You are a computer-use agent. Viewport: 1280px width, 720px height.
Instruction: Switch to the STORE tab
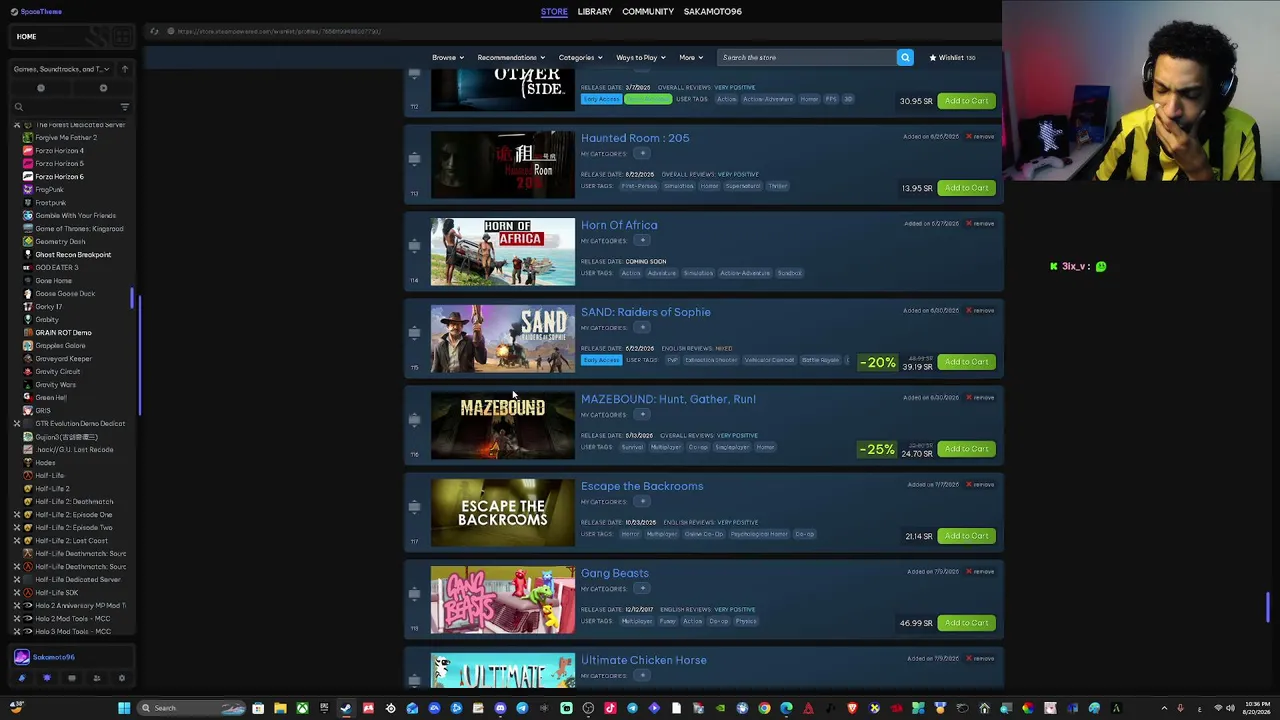point(554,12)
